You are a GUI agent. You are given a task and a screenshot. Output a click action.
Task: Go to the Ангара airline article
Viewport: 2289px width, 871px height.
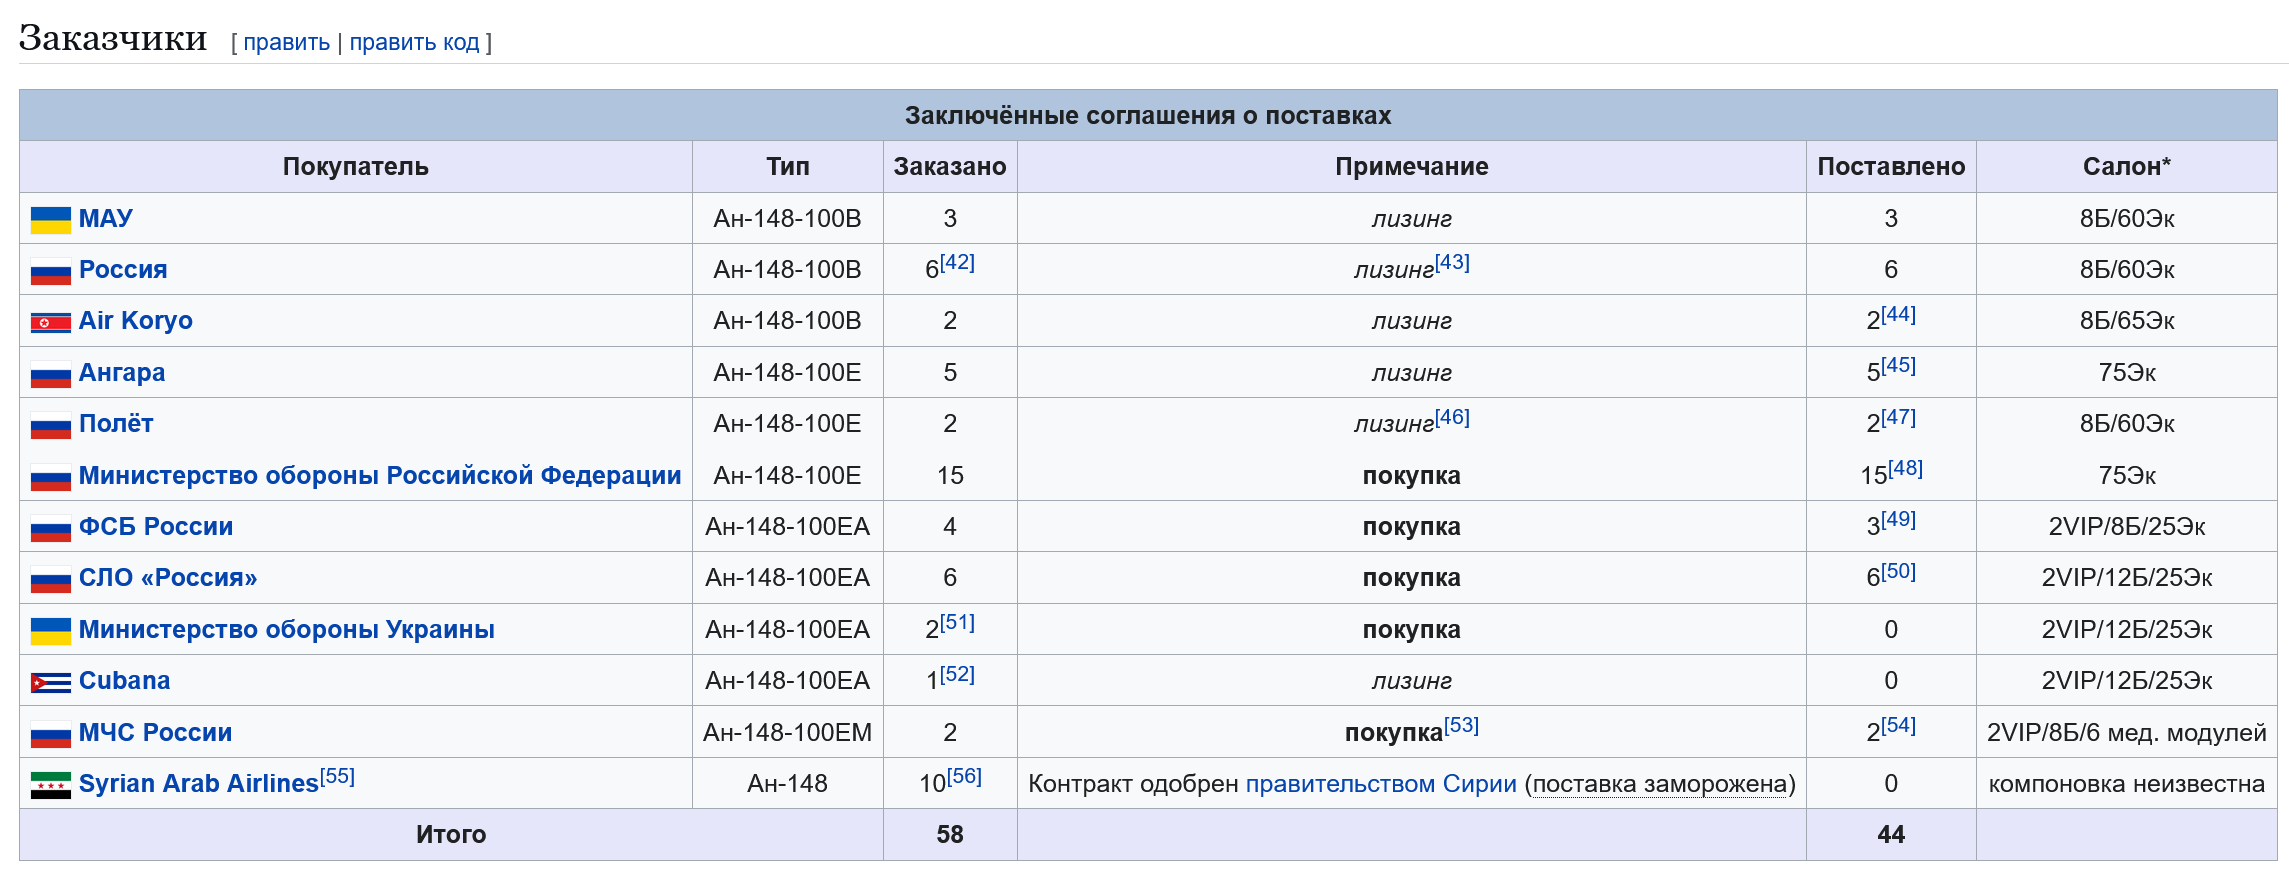[122, 372]
